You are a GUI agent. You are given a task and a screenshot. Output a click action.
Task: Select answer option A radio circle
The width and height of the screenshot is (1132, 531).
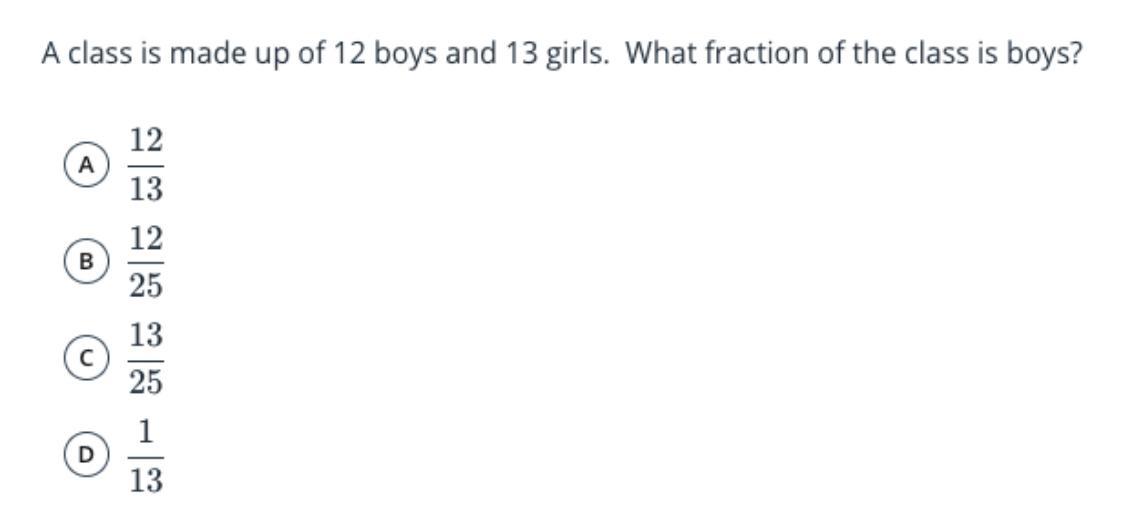(85, 165)
